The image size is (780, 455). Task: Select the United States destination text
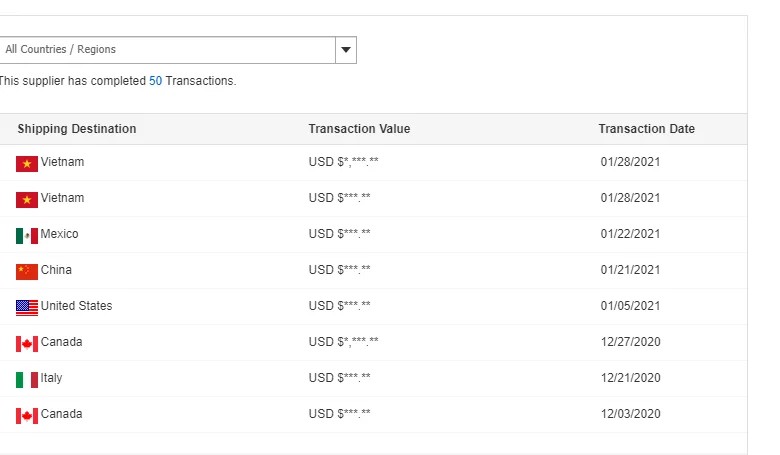coord(76,306)
